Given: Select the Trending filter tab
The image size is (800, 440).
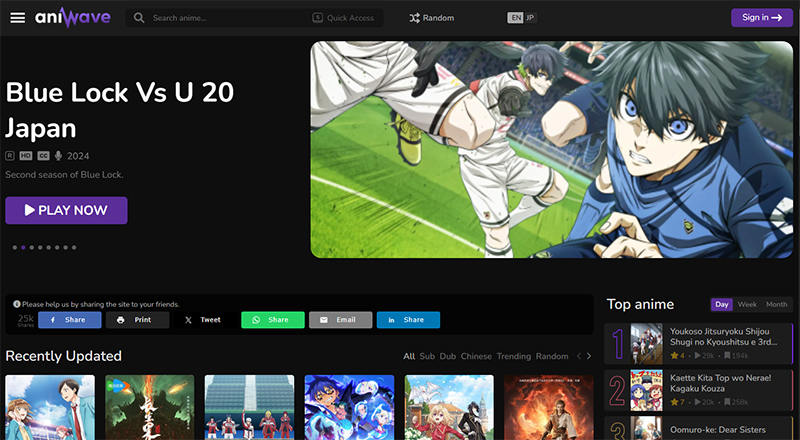Looking at the screenshot, I should pyautogui.click(x=513, y=356).
